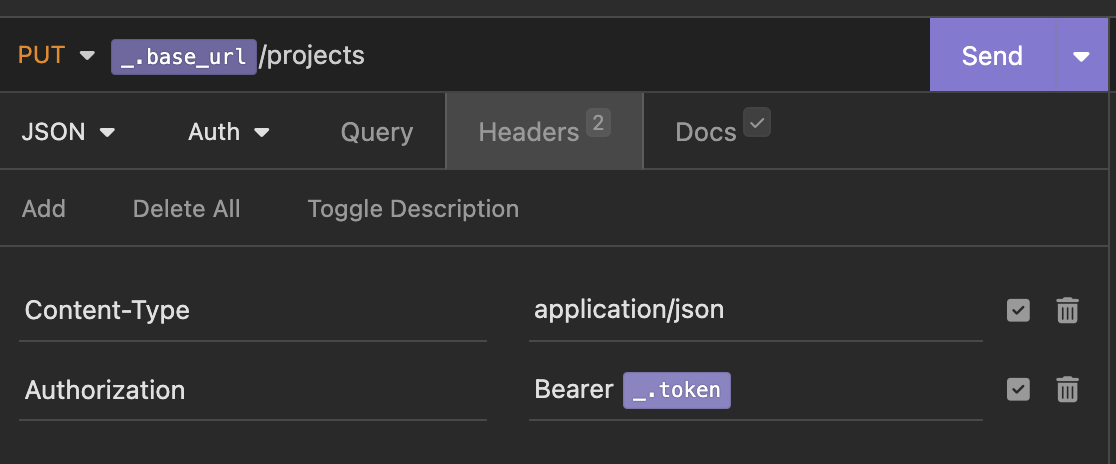Click the Headers count badge
The width and height of the screenshot is (1116, 464).
(598, 124)
